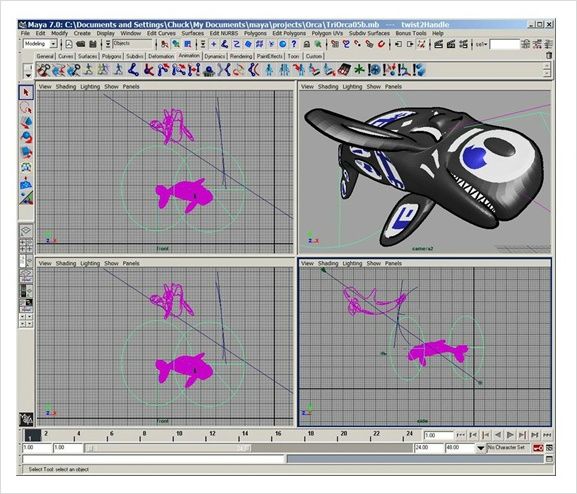Image resolution: width=577 pixels, height=494 pixels.
Task: Click the Select by component type icon
Action: 188,44
